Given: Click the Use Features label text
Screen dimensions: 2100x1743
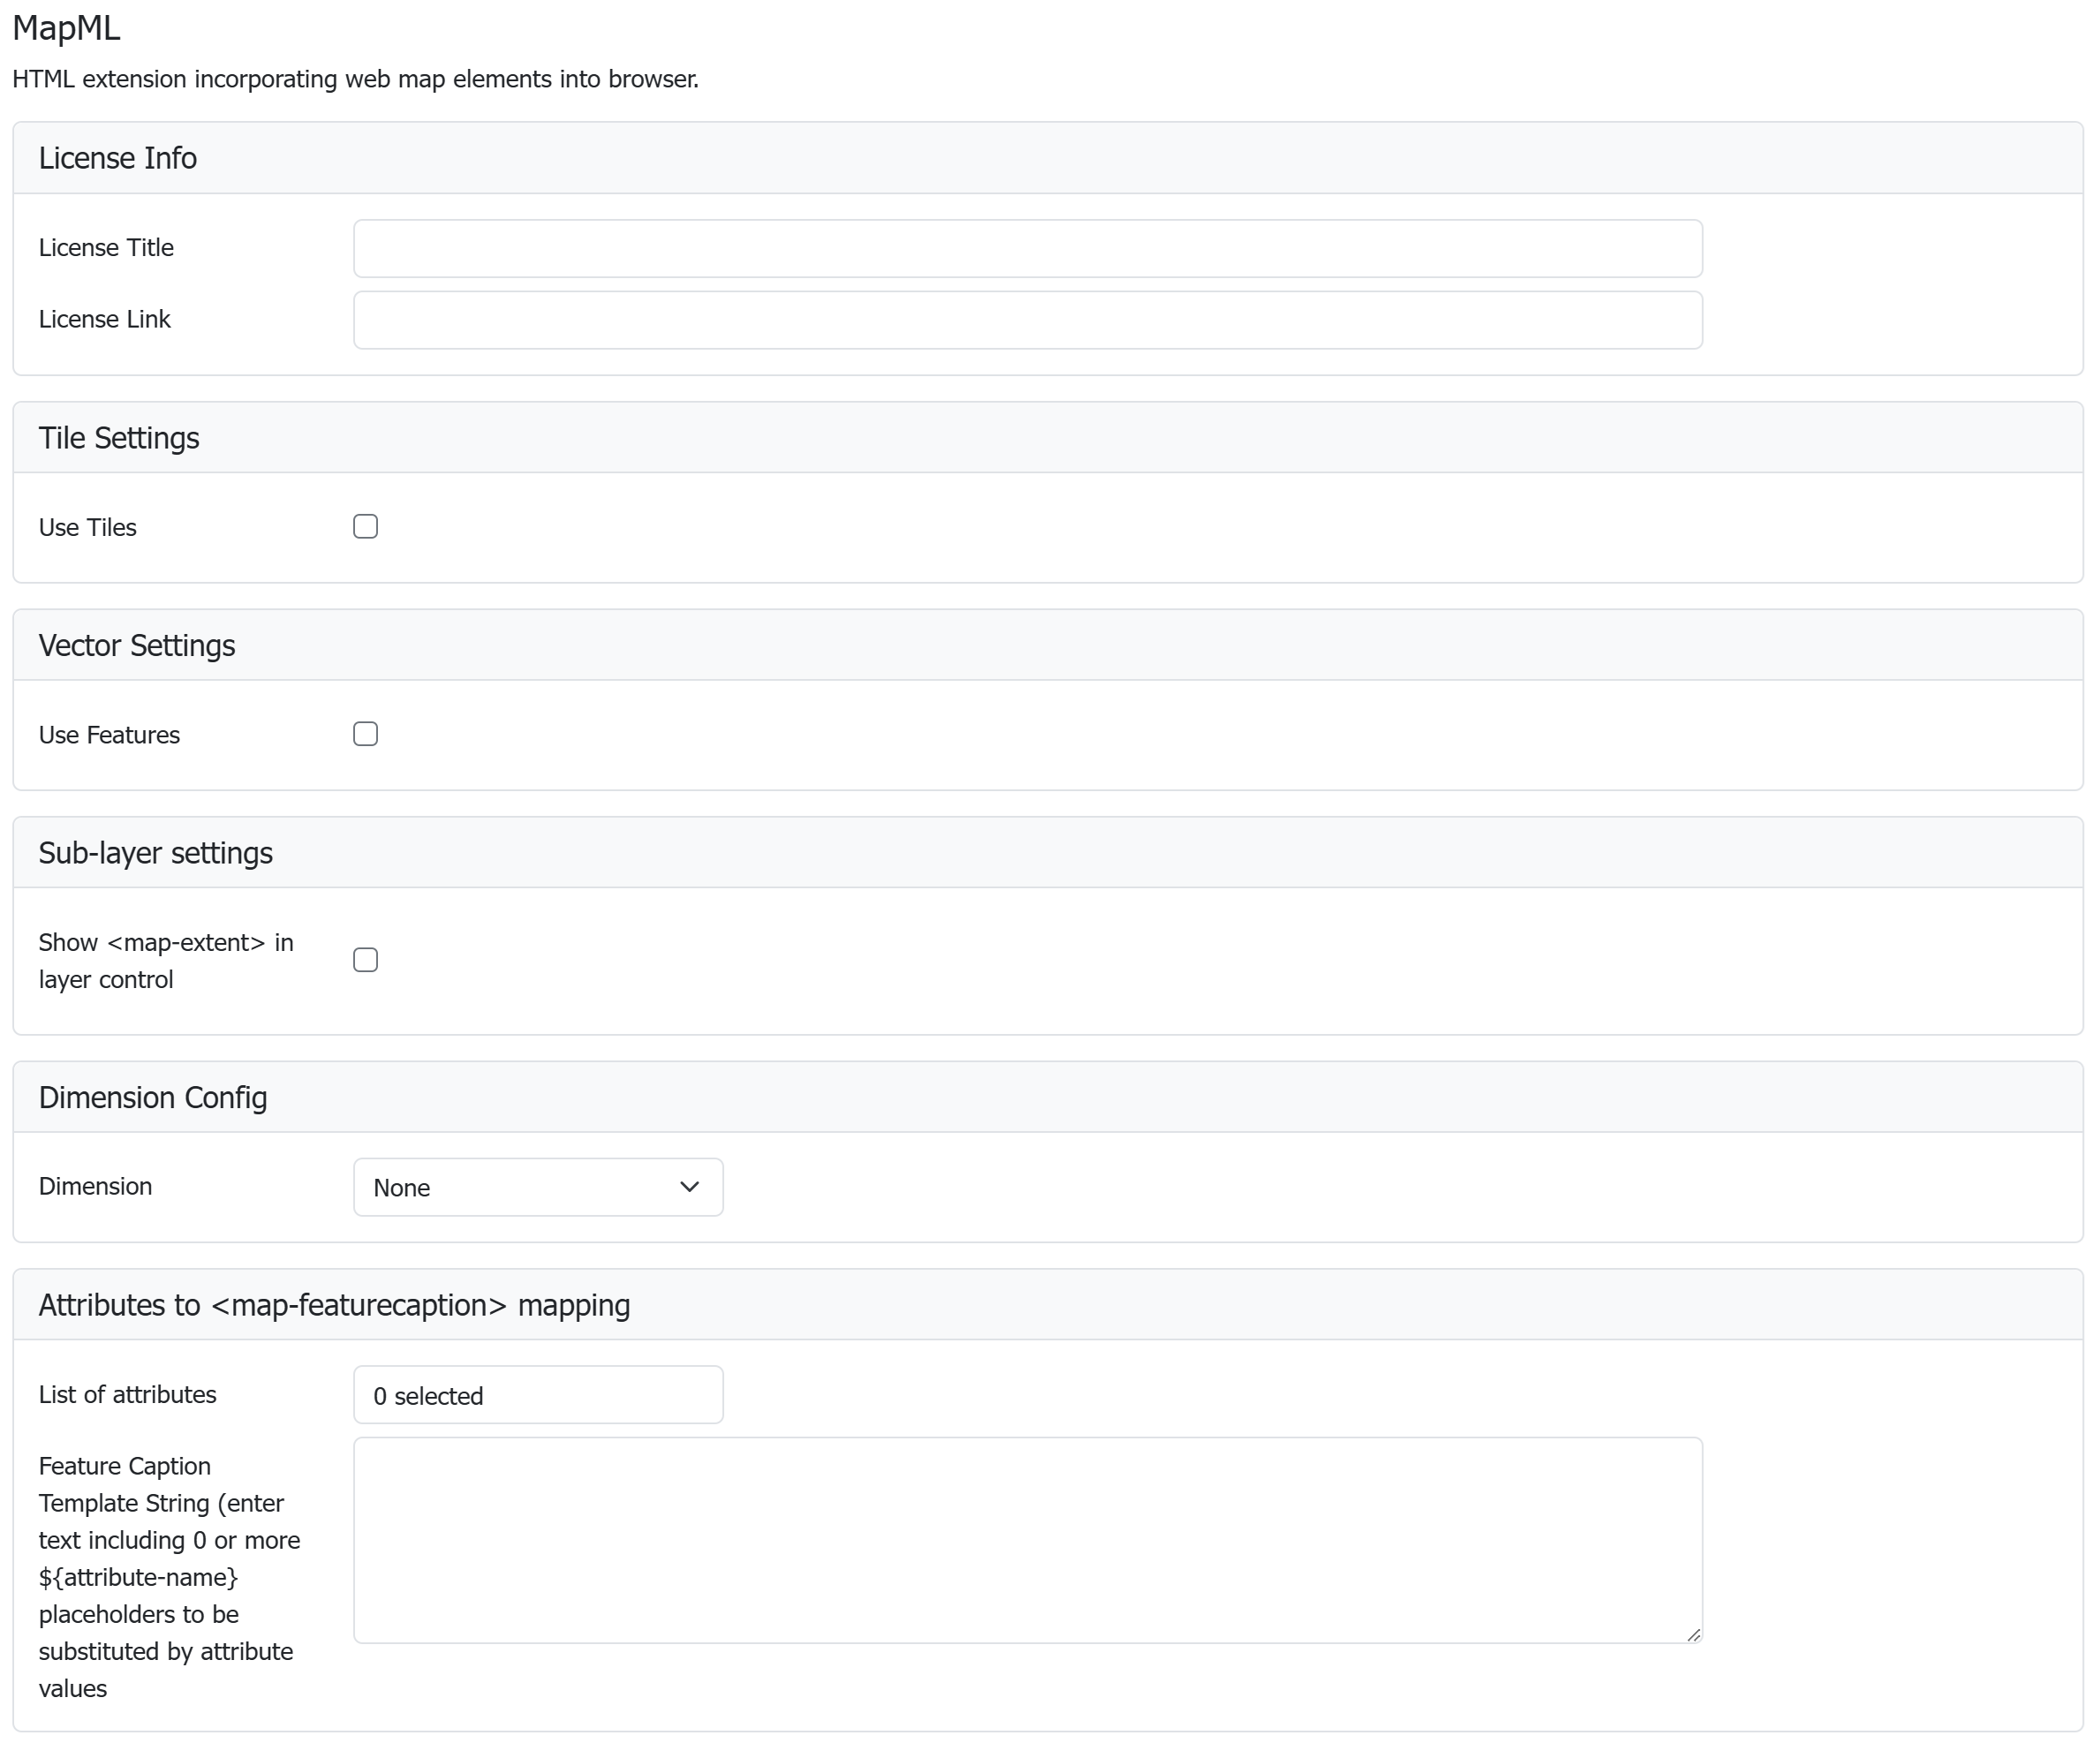Looking at the screenshot, I should click(109, 735).
